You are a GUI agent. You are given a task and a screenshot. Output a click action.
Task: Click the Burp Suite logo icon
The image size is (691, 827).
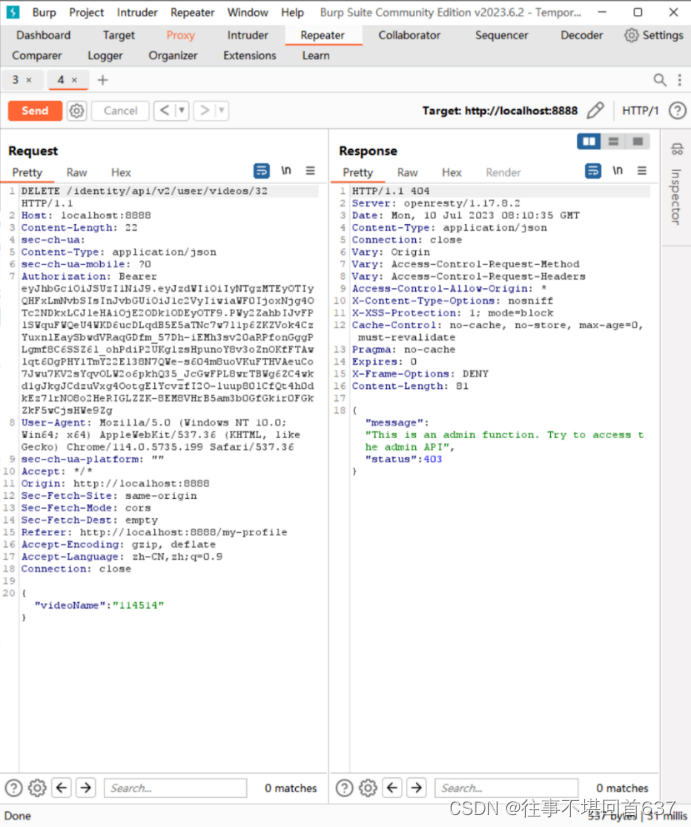tap(13, 12)
